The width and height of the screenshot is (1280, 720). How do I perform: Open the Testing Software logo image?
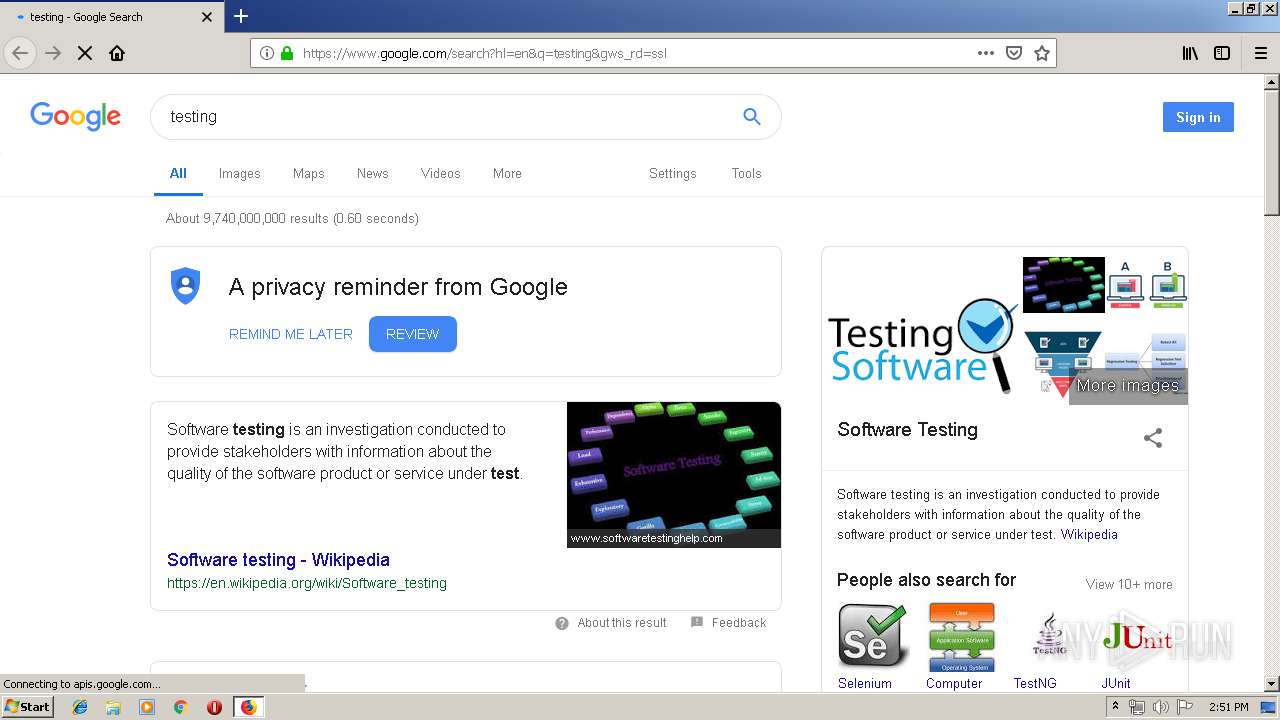click(x=921, y=345)
